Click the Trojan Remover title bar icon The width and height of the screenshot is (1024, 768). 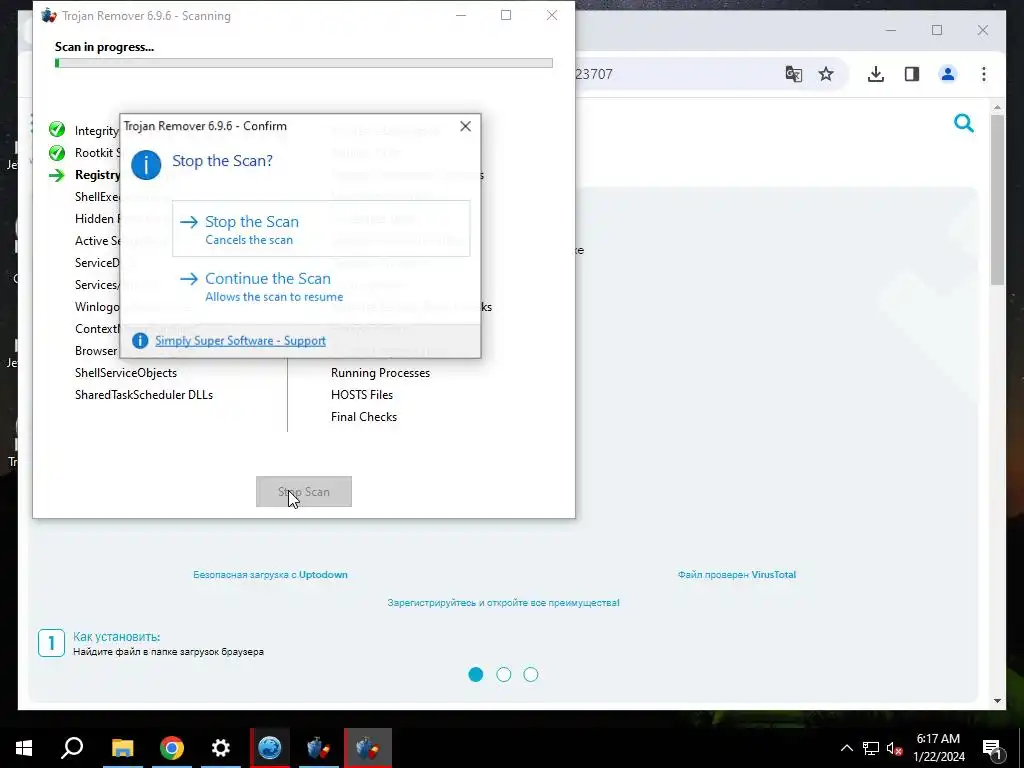(49, 16)
